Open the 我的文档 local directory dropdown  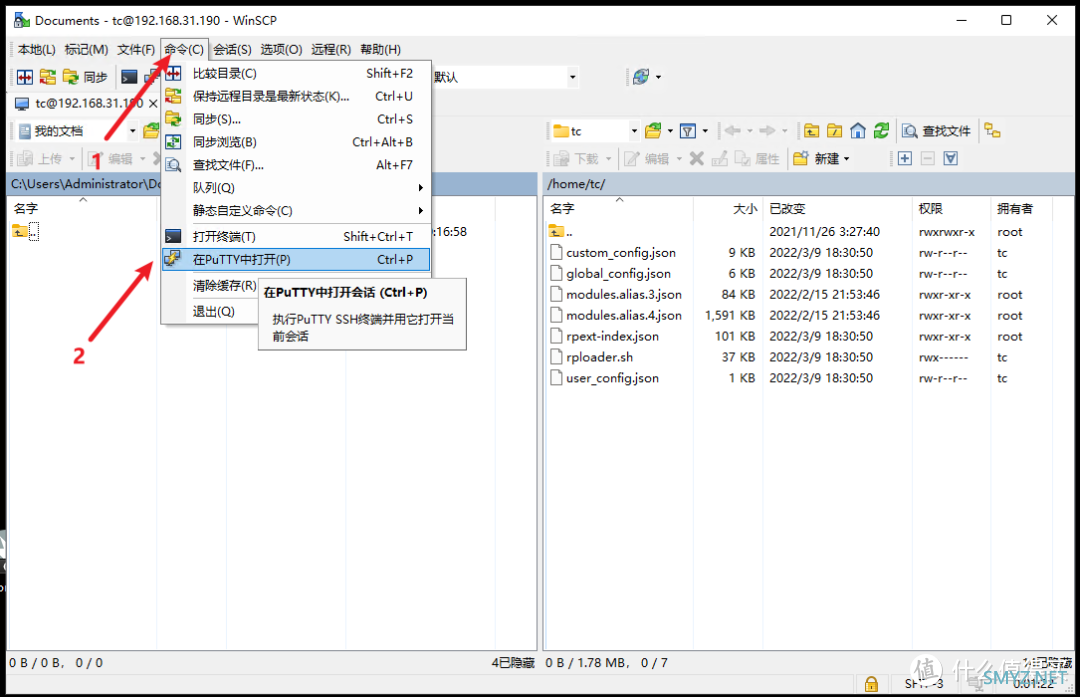point(132,131)
